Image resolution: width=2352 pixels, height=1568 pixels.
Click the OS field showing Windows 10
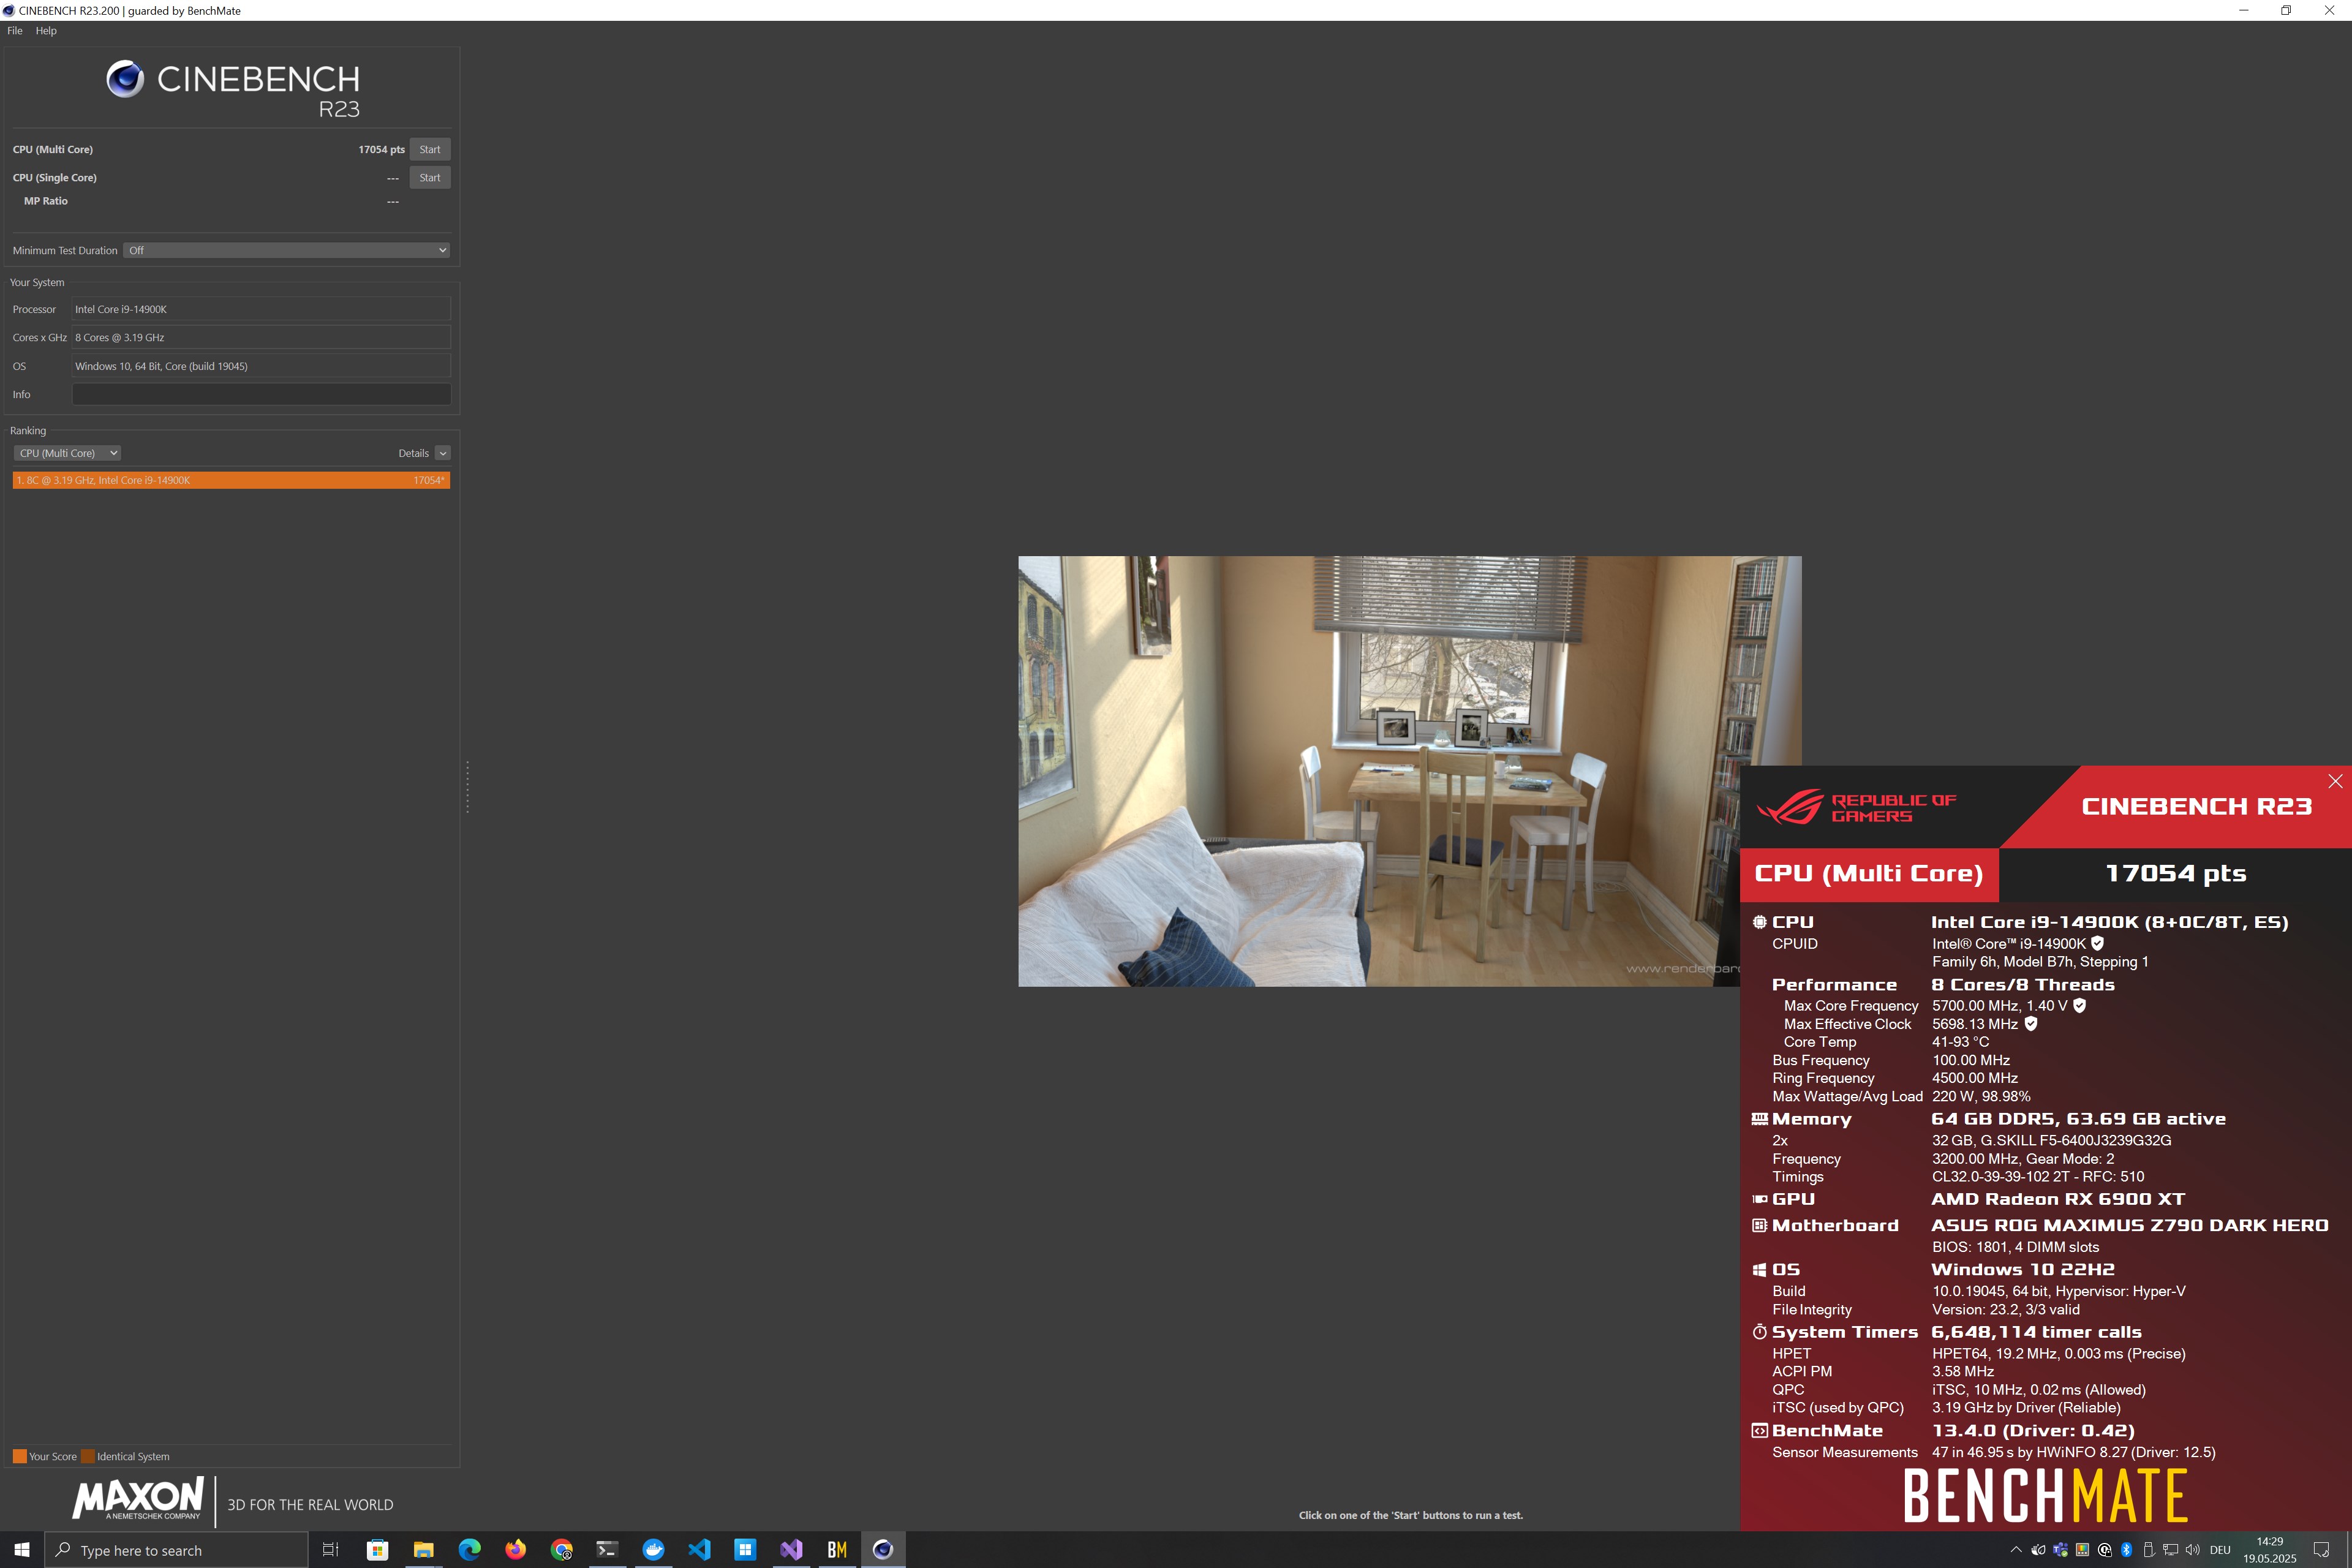tap(261, 366)
